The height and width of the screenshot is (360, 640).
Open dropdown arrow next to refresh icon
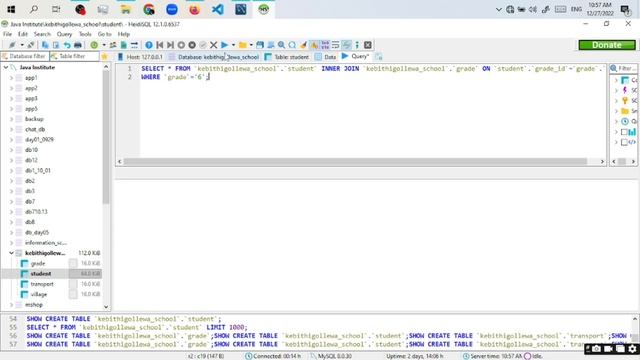104,45
